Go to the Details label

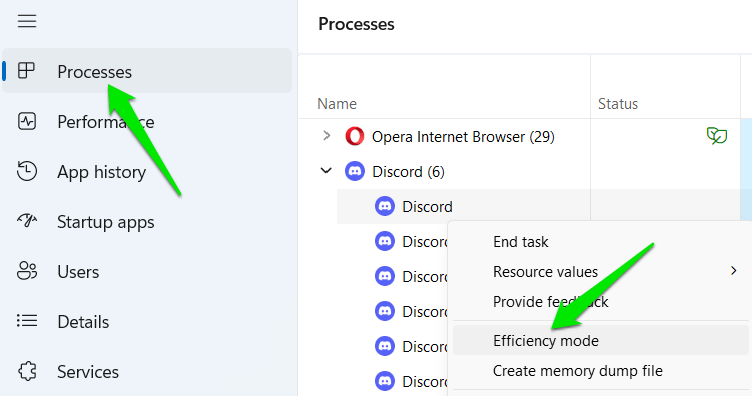pyautogui.click(x=83, y=322)
